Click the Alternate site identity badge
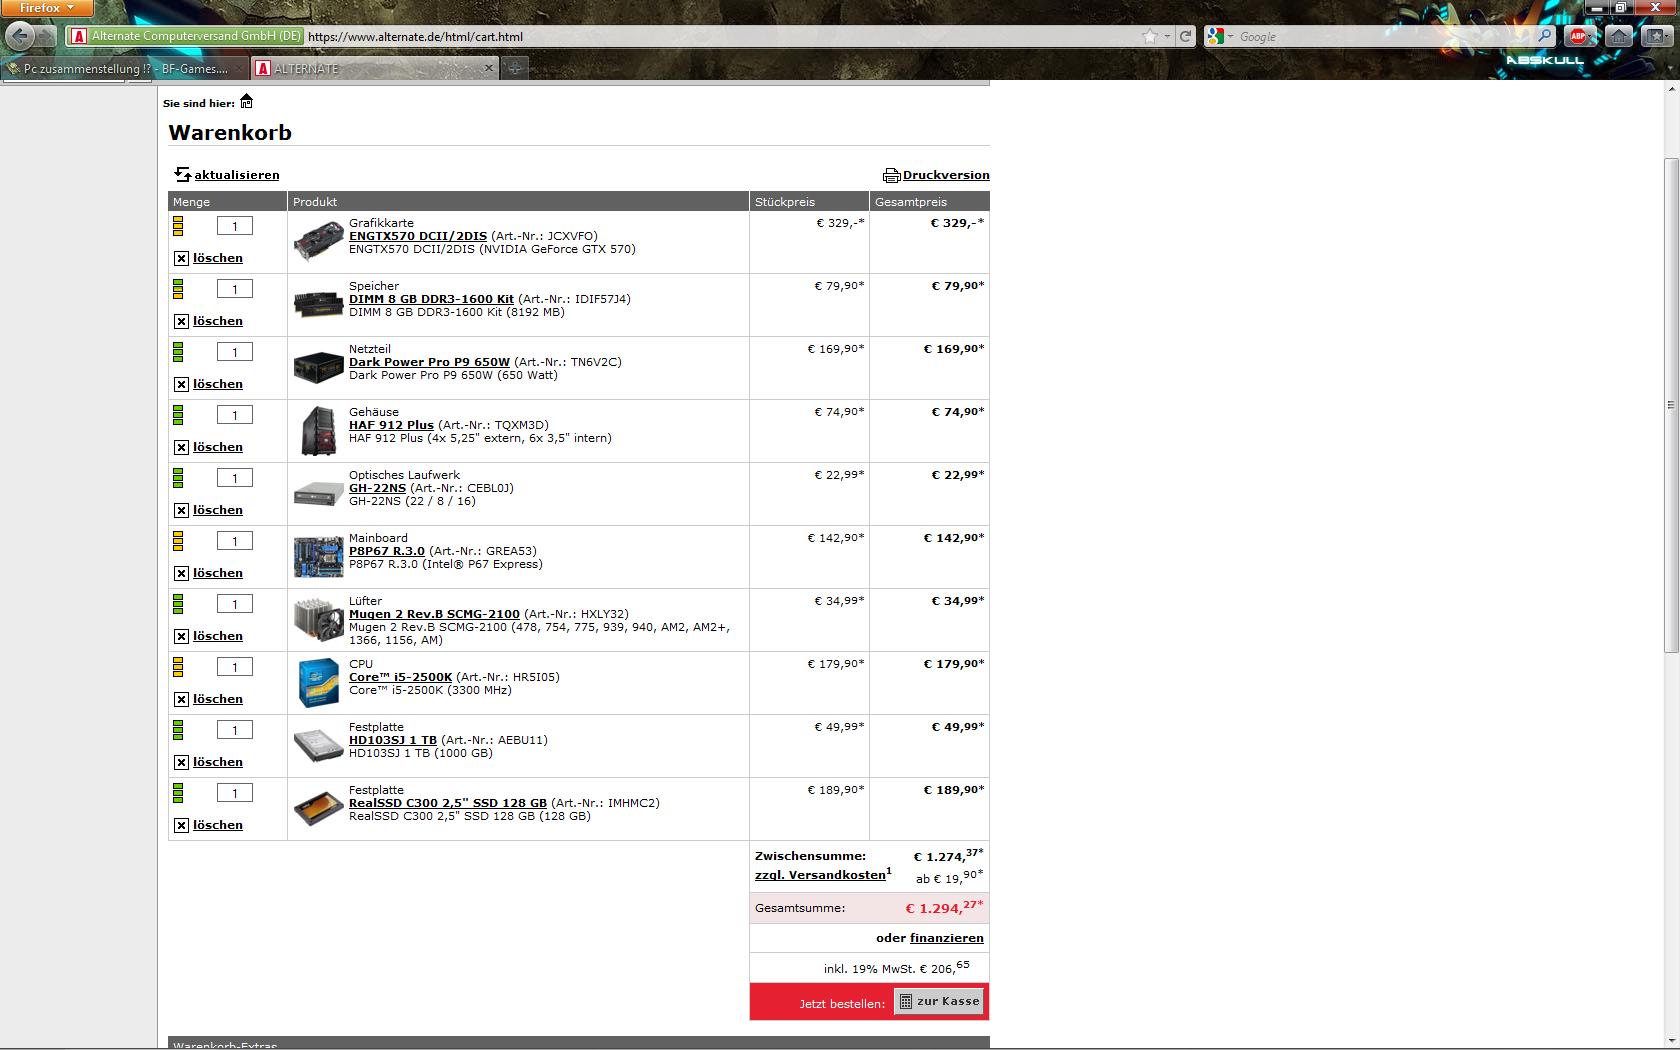The width and height of the screenshot is (1680, 1050). [x=186, y=36]
